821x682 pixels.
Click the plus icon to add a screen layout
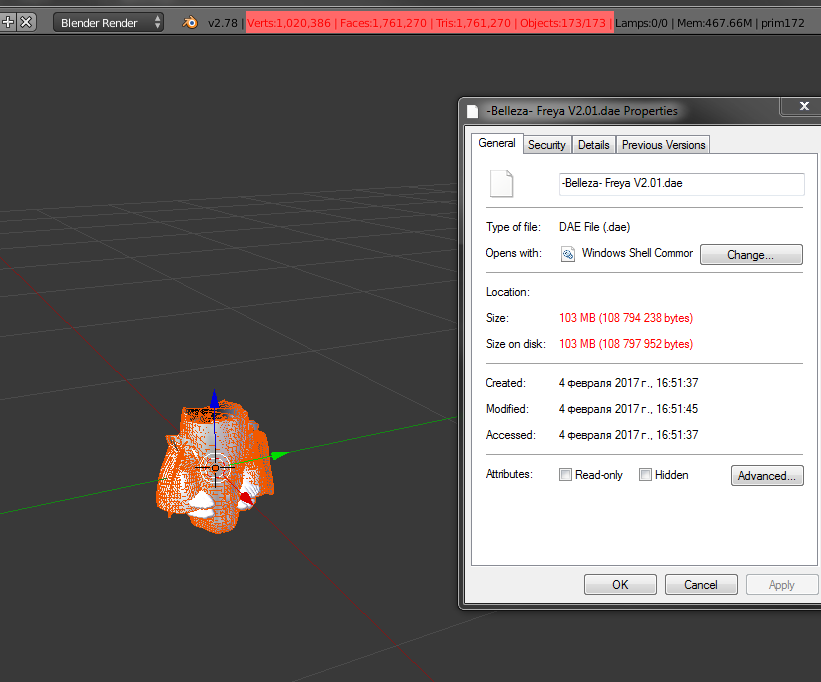pos(8,22)
